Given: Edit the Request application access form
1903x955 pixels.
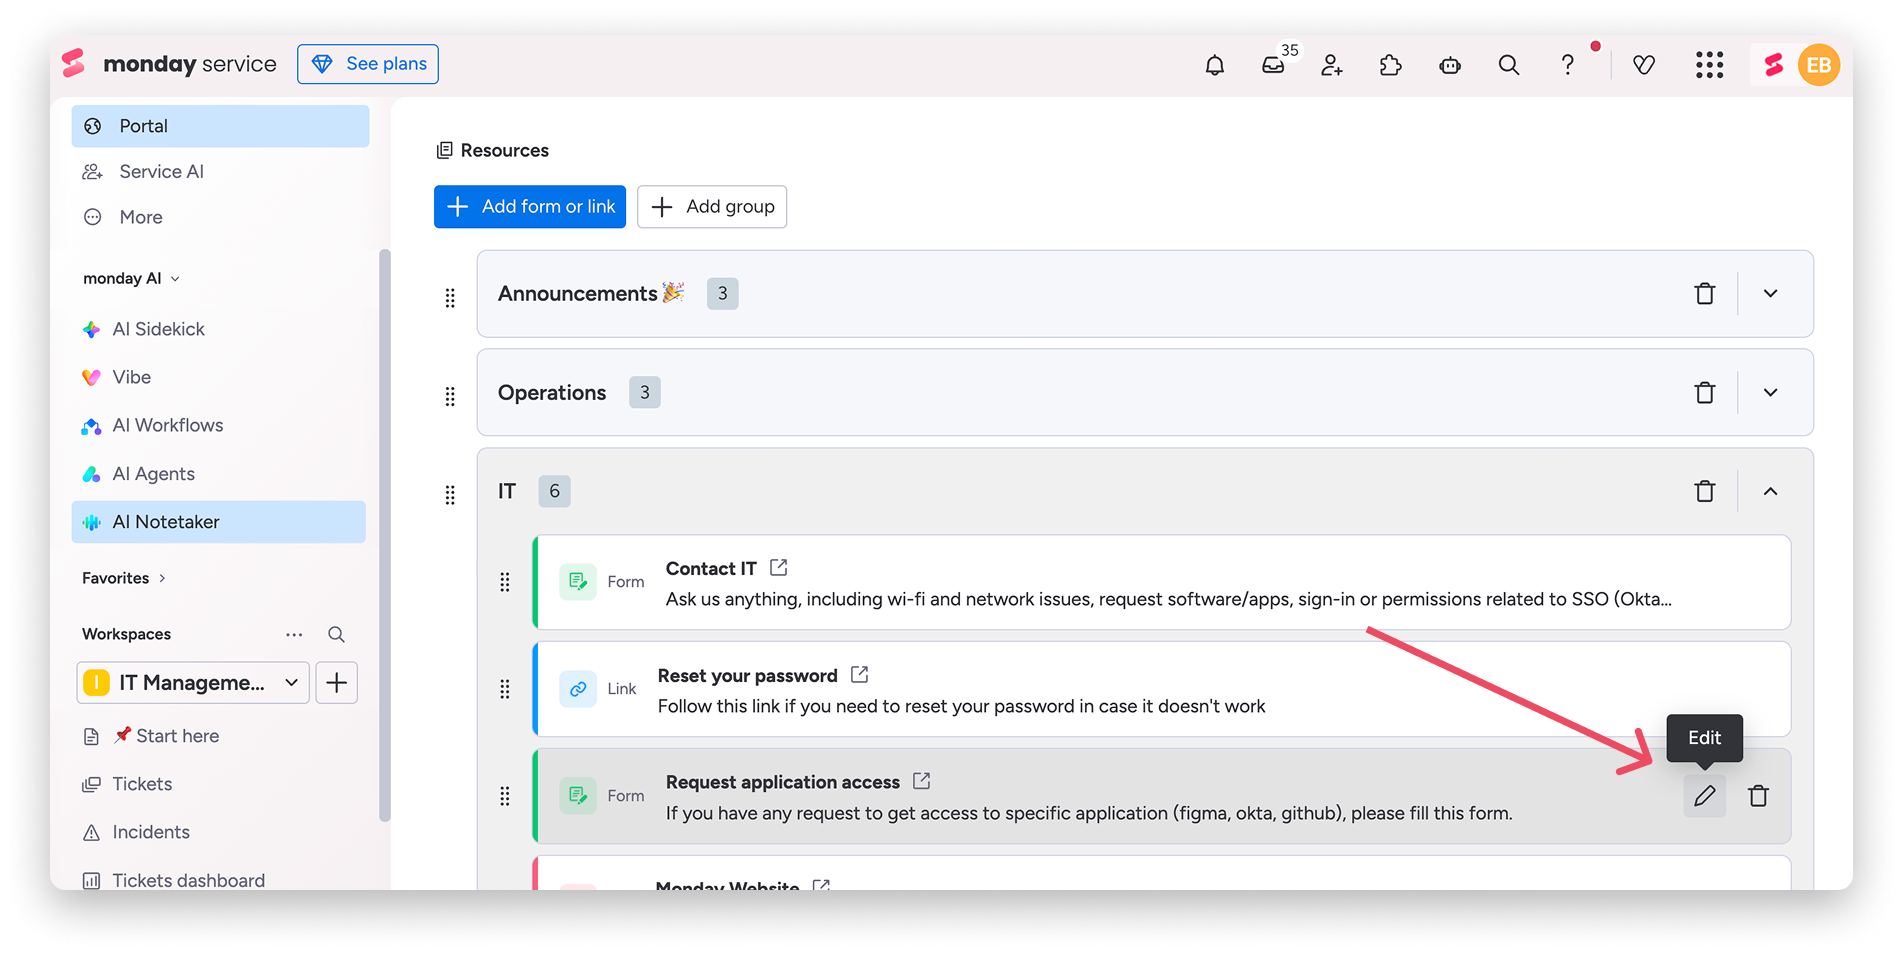Looking at the screenshot, I should 1705,796.
